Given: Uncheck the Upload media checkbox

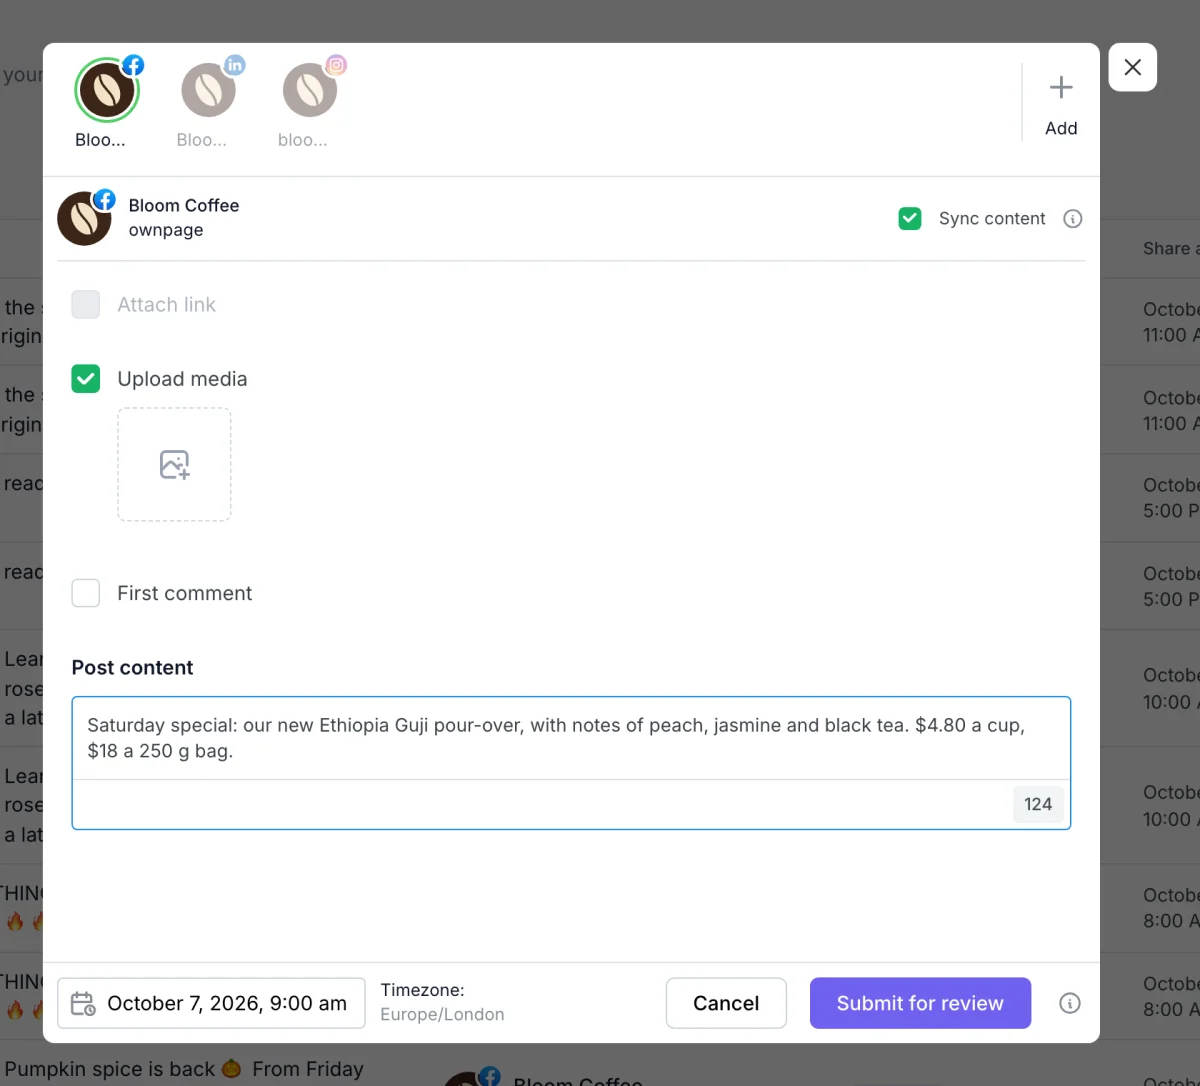Looking at the screenshot, I should 86,379.
